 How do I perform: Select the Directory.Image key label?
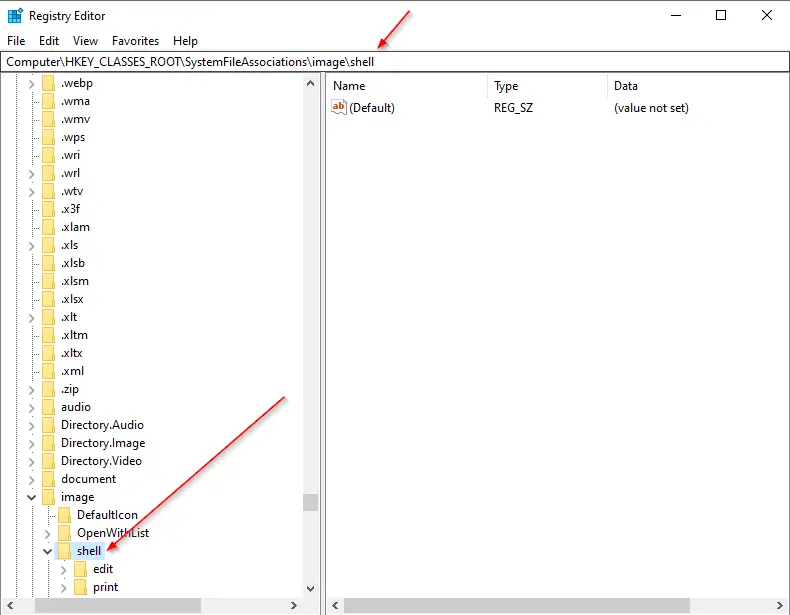103,443
